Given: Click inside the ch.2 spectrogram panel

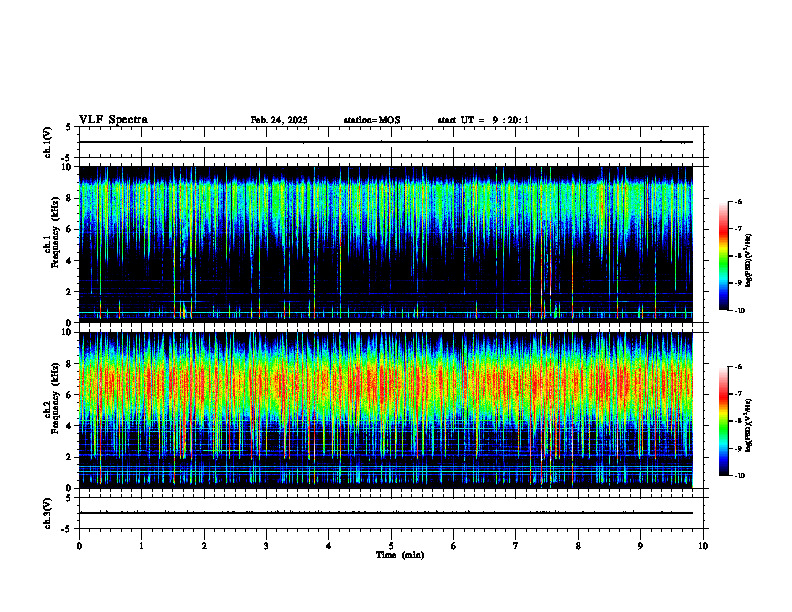Looking at the screenshot, I should 386,410.
